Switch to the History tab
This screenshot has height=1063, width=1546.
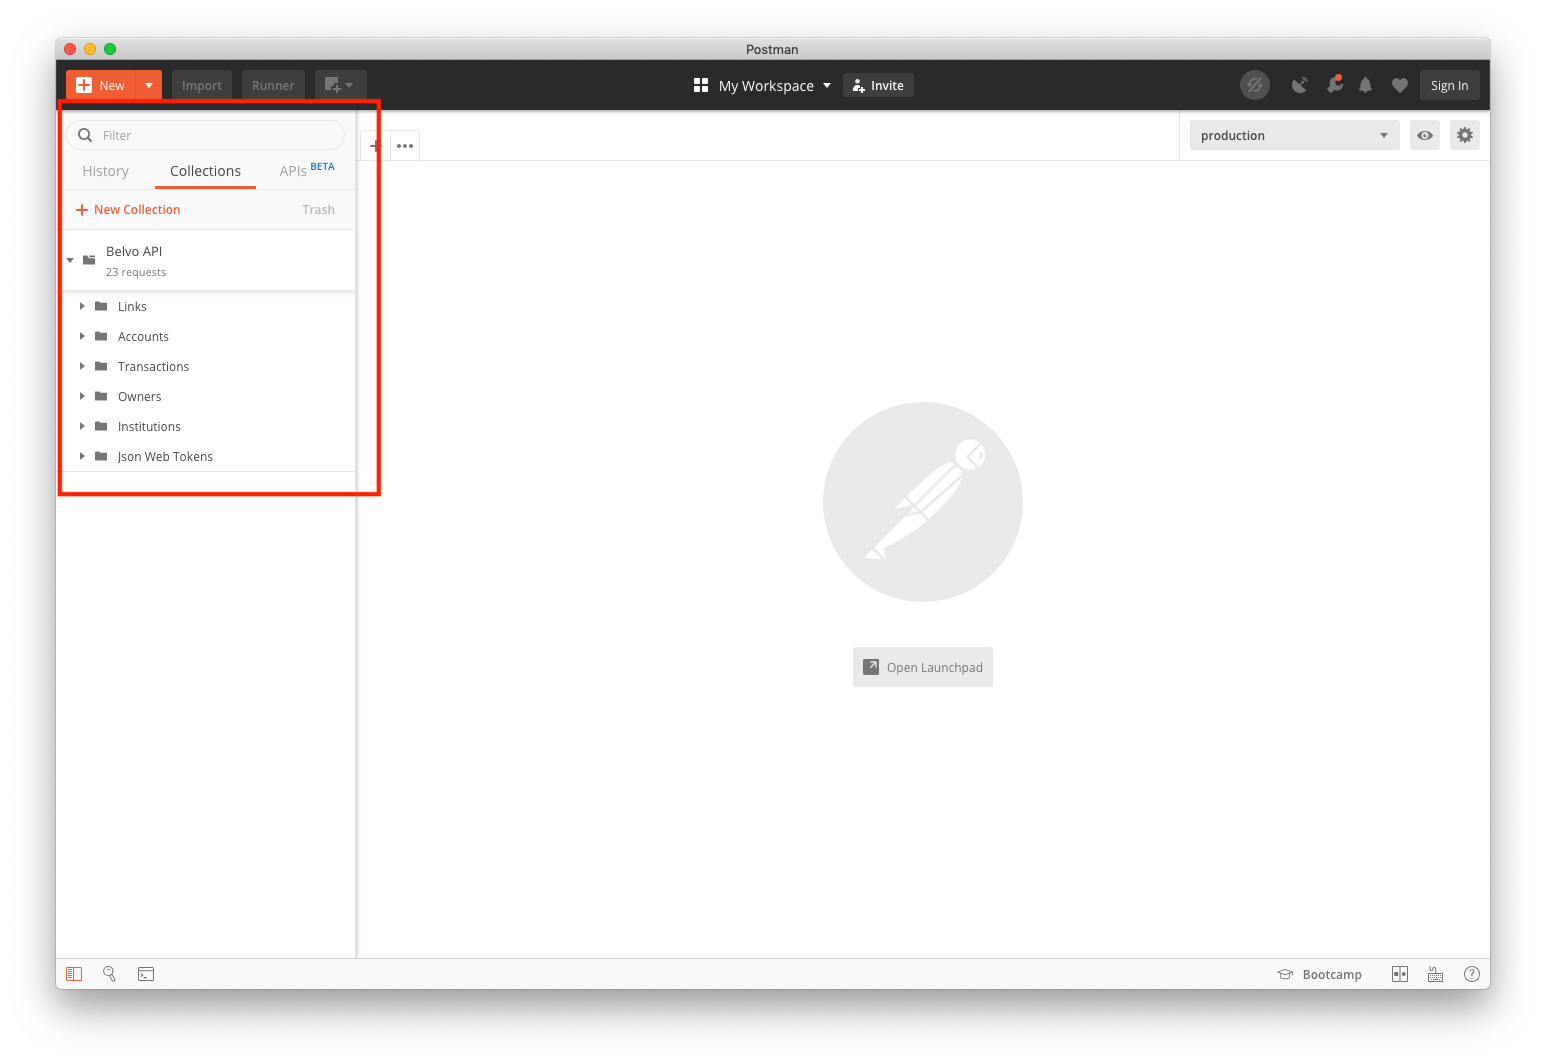[x=106, y=171]
